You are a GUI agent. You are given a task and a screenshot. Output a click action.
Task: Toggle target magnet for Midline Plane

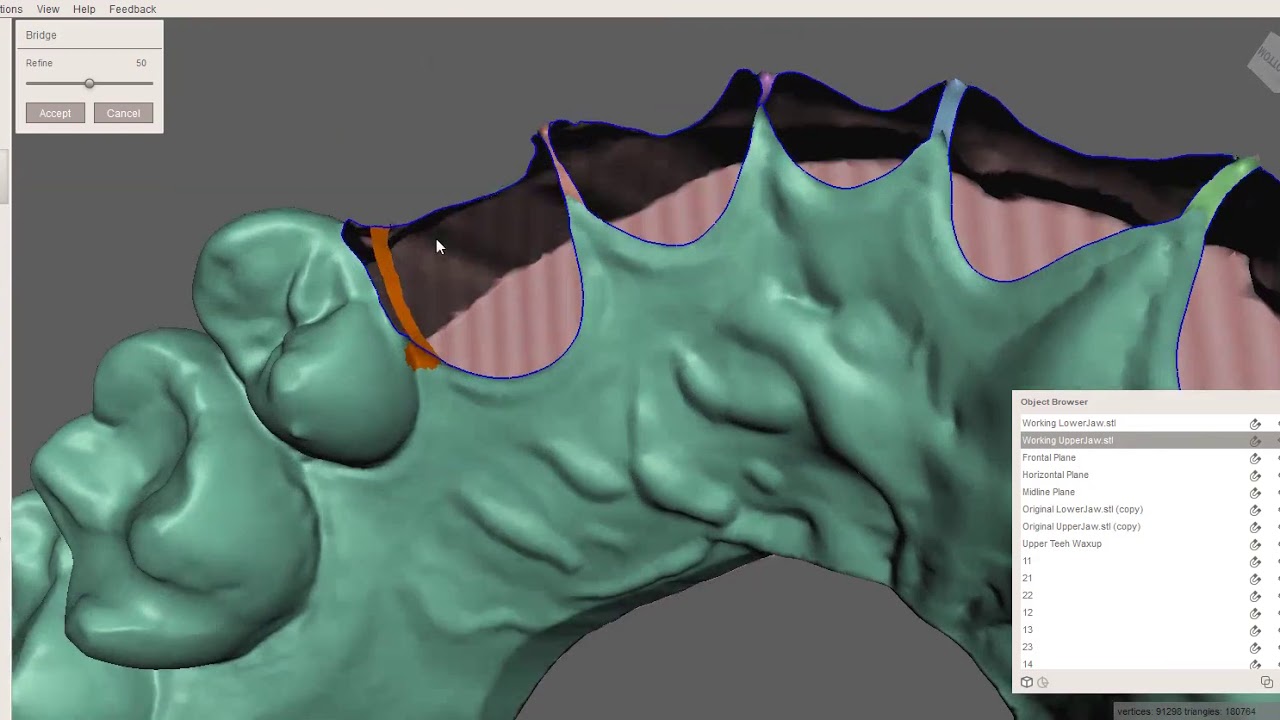pyautogui.click(x=1255, y=493)
